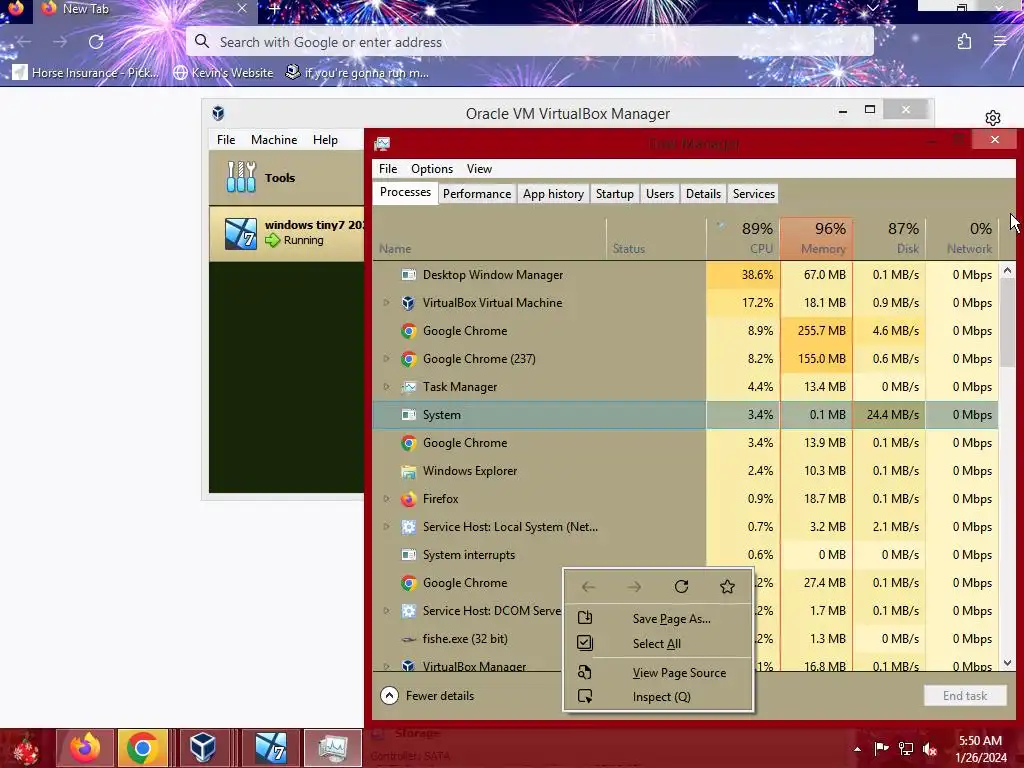
Task: Click context menu forward arrow
Action: (x=635, y=586)
